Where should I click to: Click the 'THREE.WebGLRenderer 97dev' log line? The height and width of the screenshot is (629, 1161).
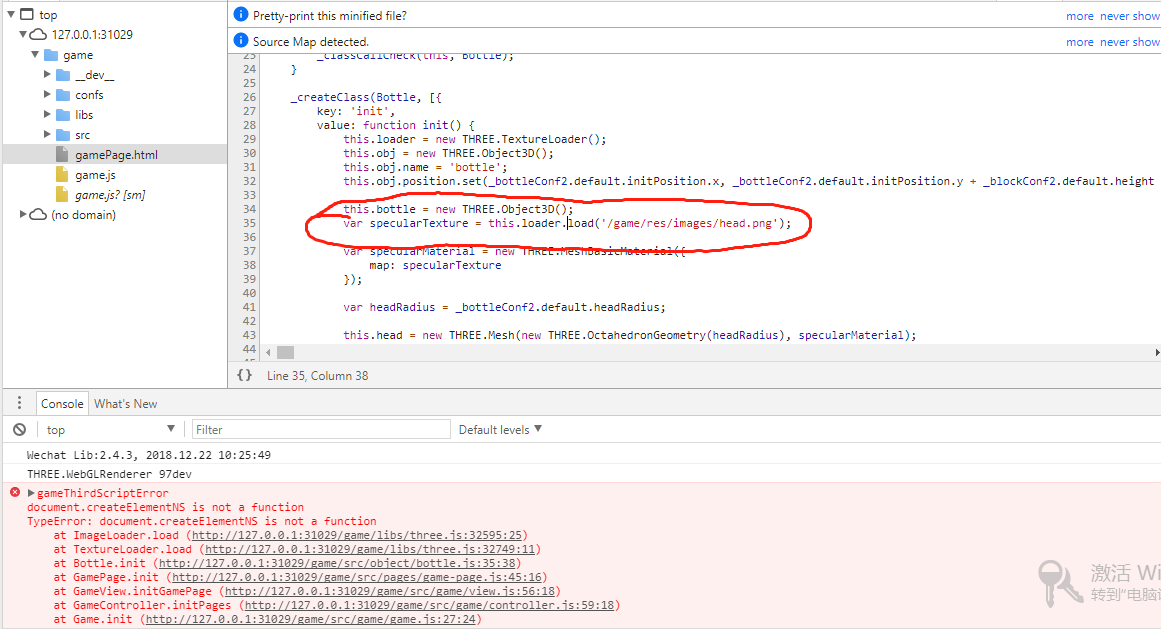pos(109,474)
